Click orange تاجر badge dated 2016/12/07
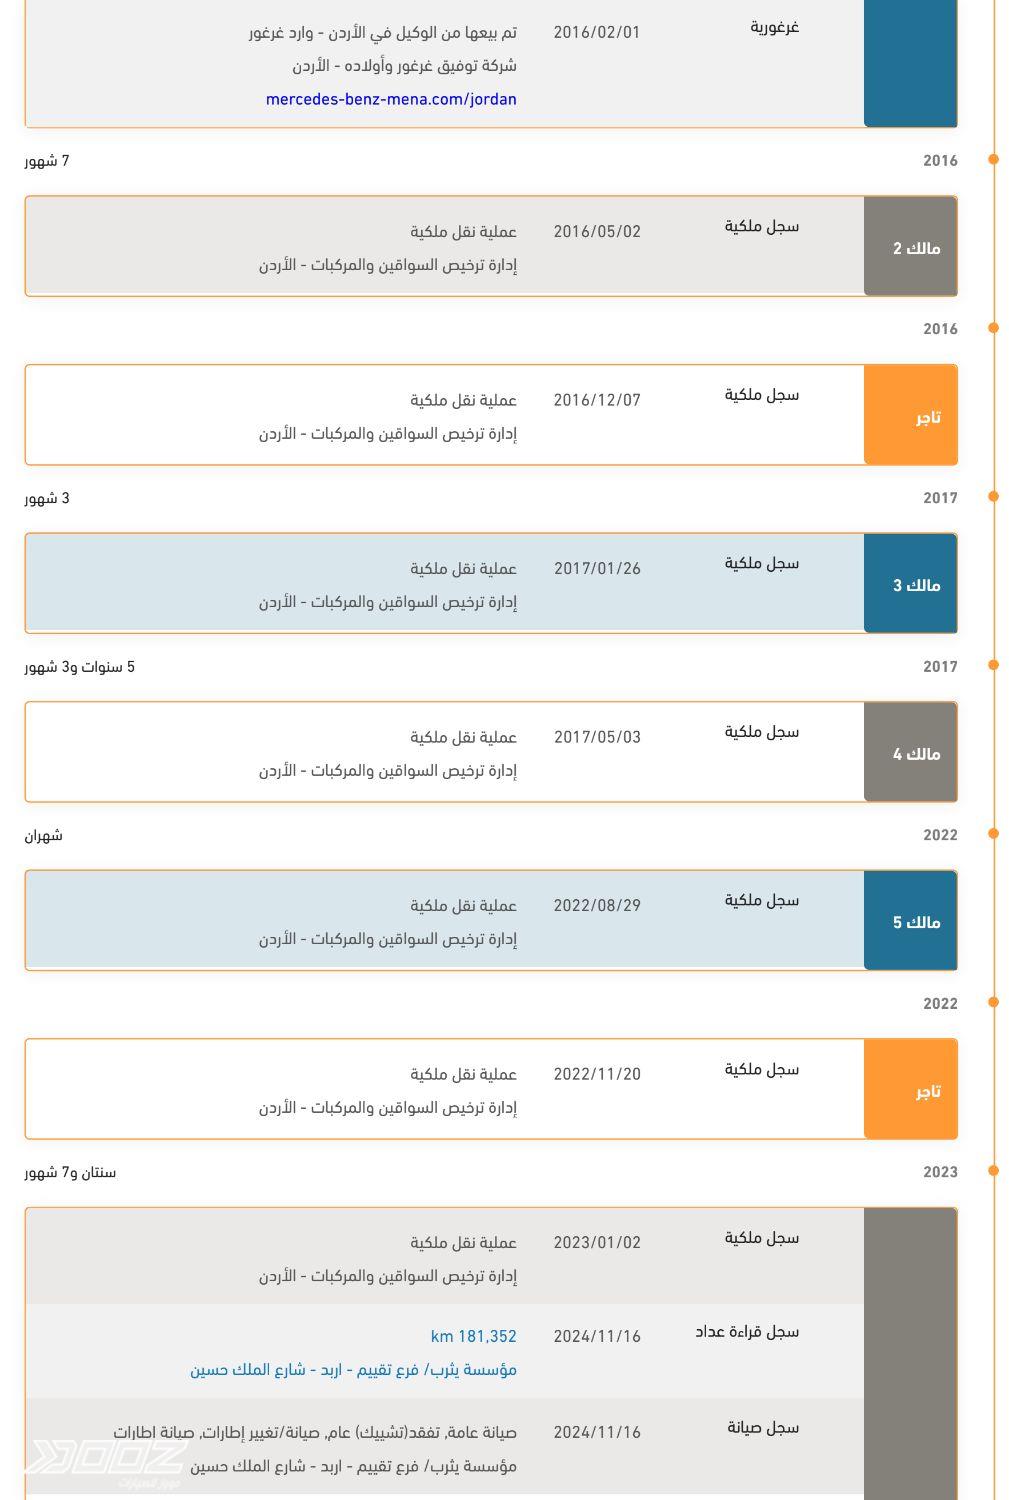 point(927,417)
